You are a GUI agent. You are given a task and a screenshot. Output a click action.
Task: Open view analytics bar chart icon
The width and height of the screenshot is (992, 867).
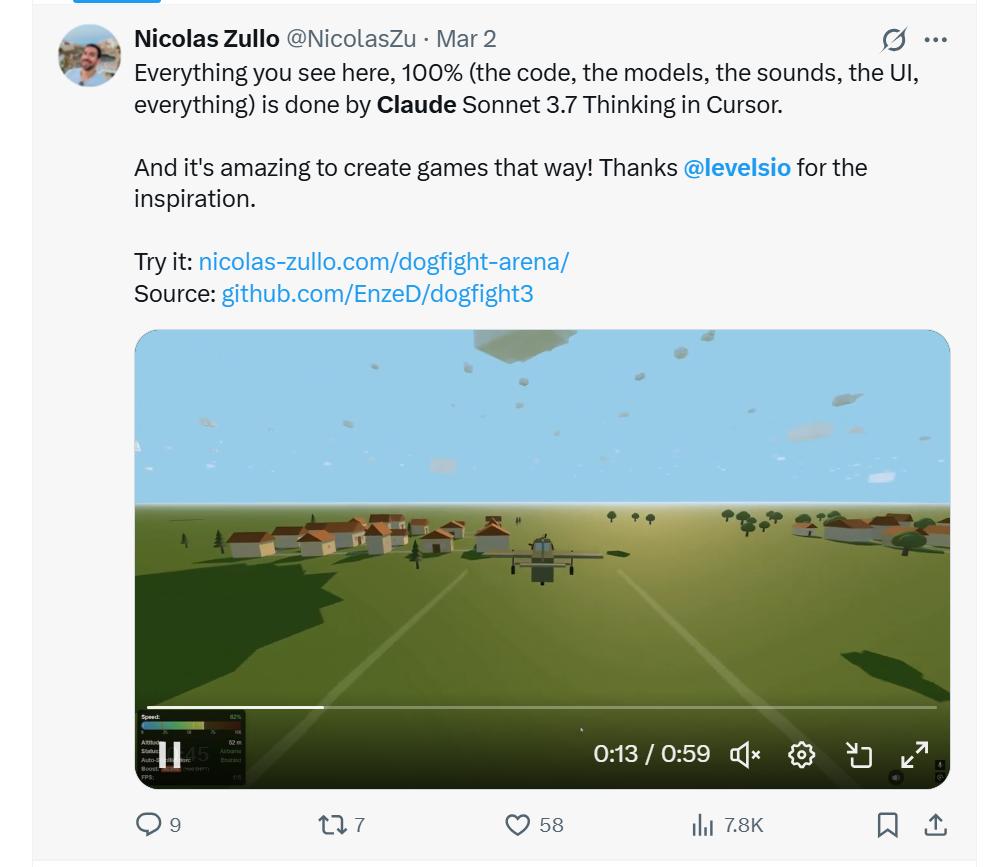coord(702,825)
